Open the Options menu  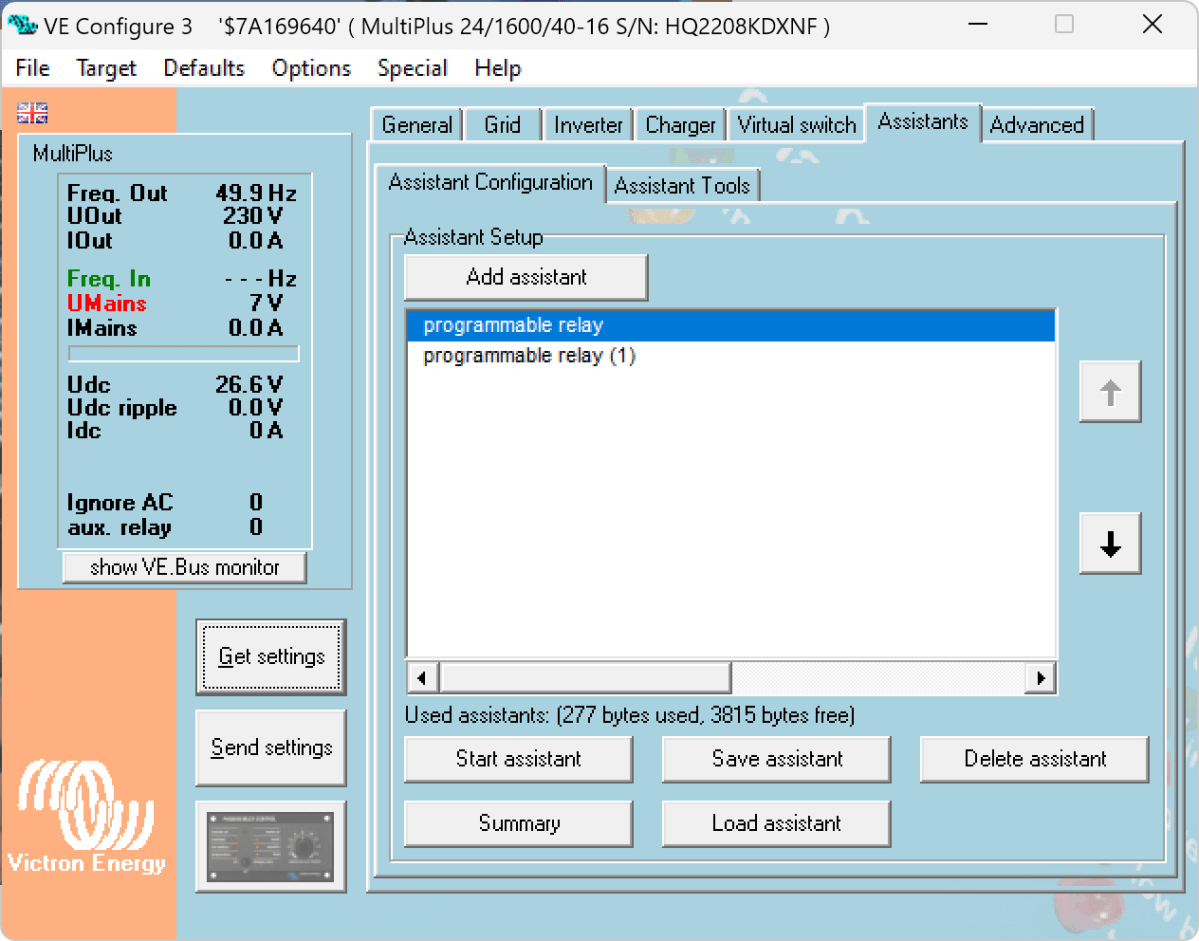[310, 68]
